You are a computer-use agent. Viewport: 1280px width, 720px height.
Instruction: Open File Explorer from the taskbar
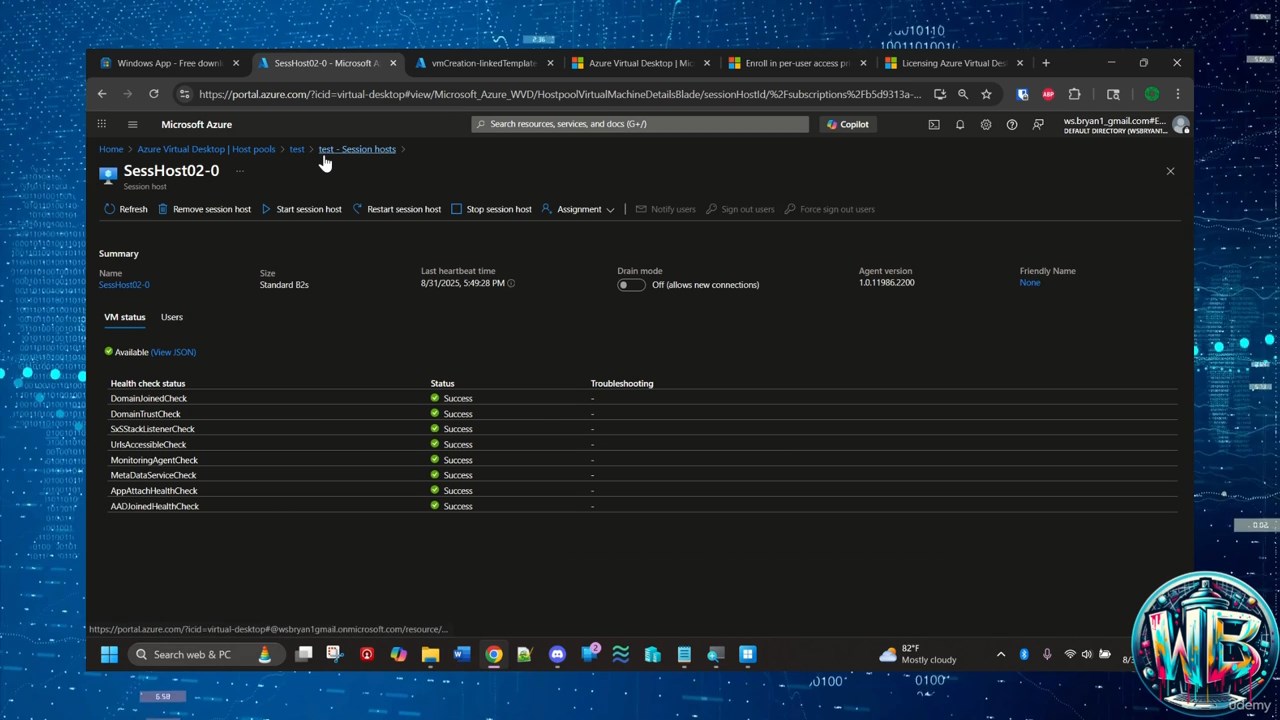pos(430,655)
